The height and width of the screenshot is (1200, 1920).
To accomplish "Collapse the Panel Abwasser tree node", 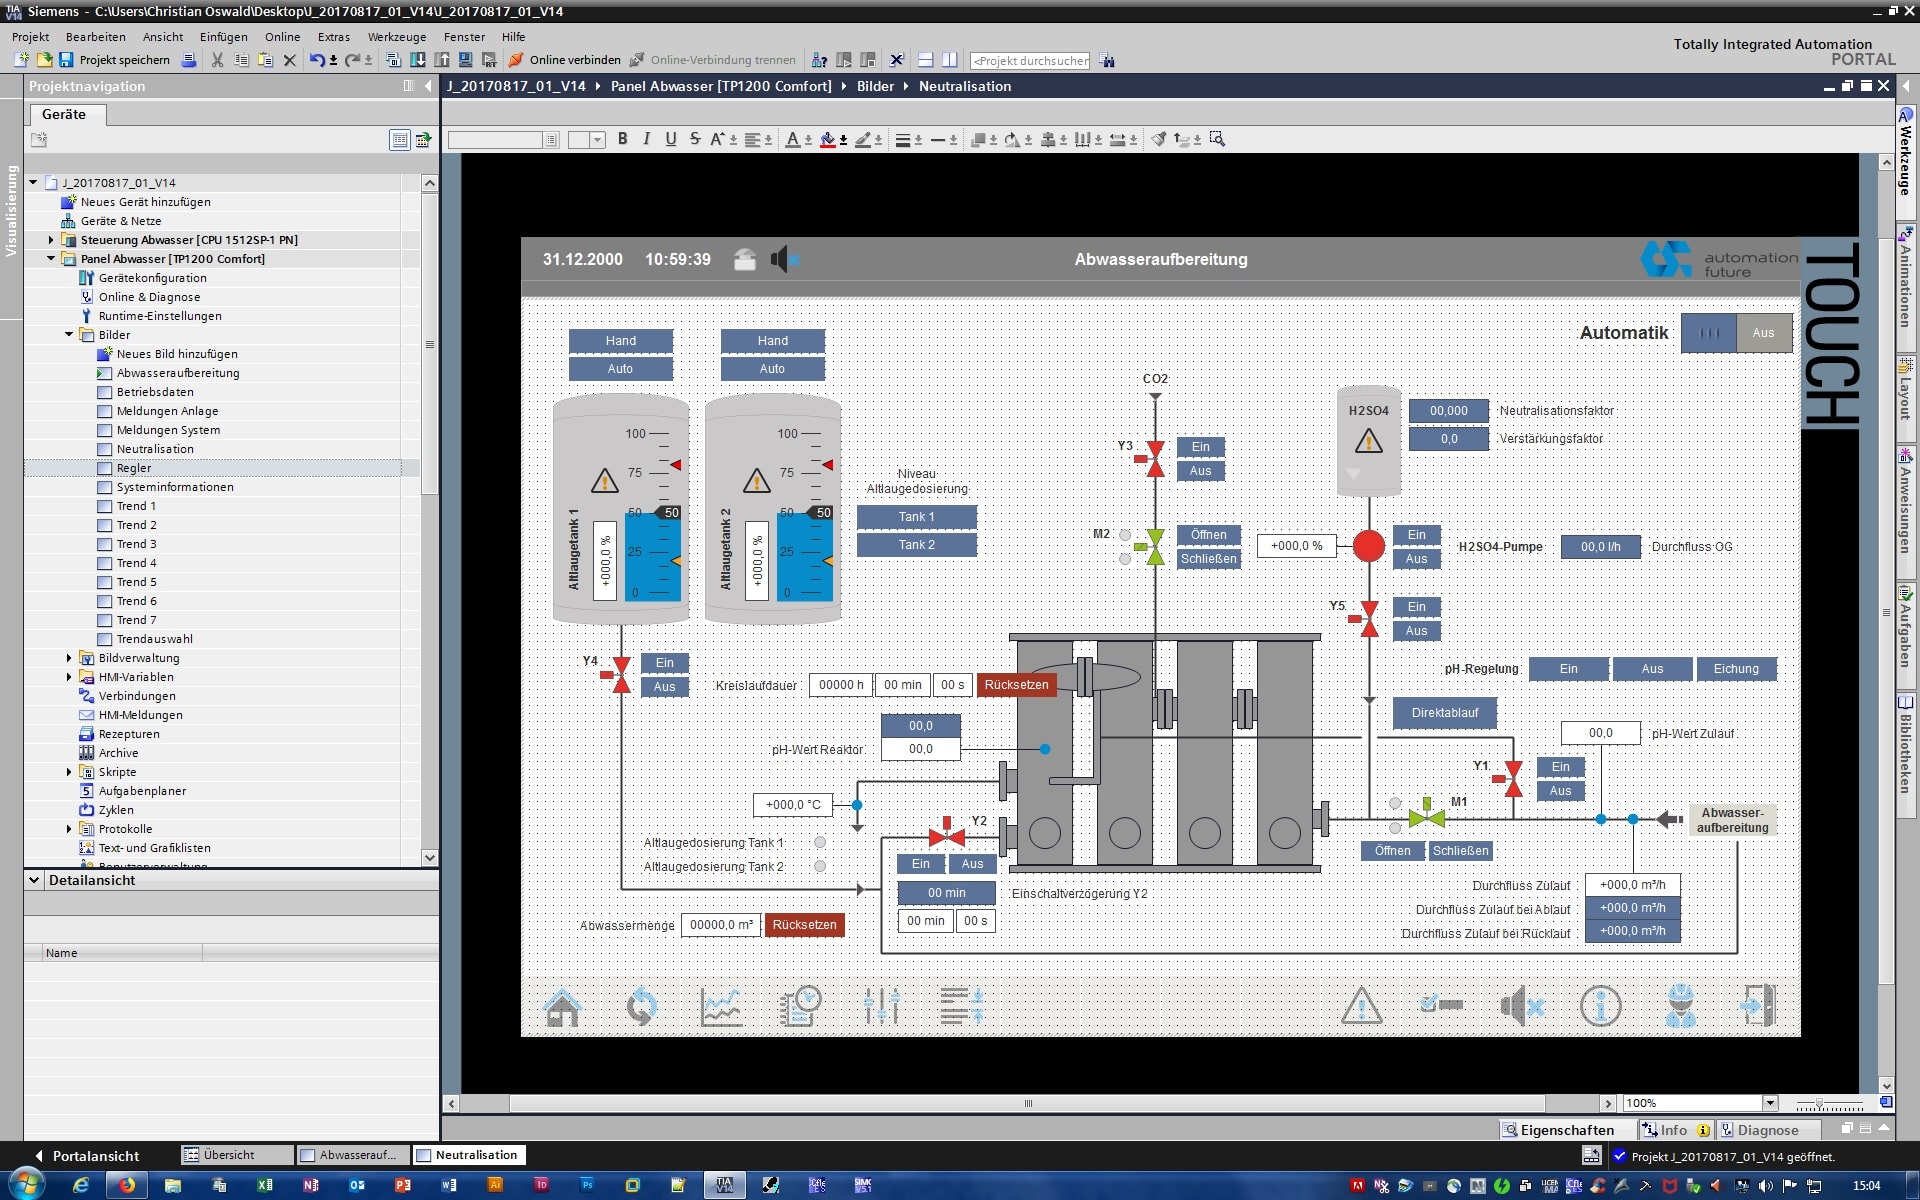I will coord(51,259).
